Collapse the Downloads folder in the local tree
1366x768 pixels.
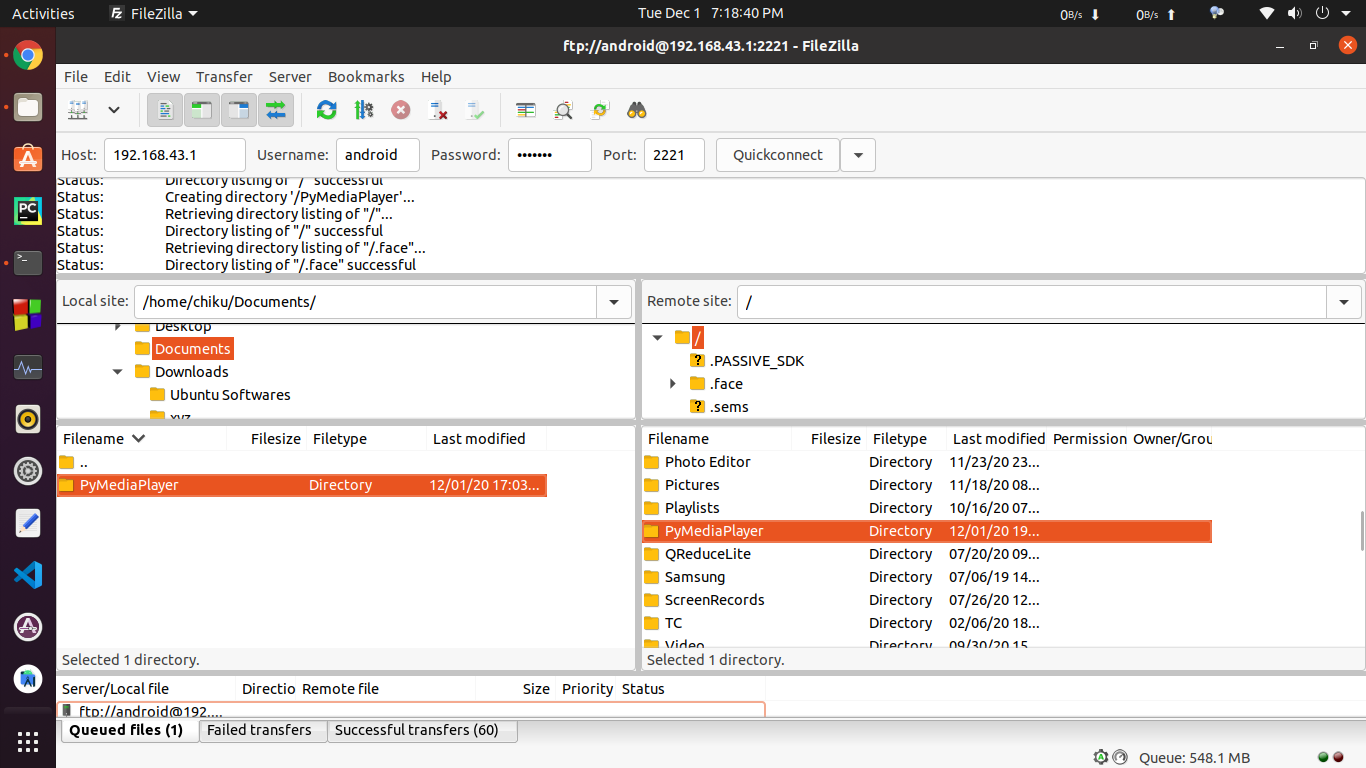pos(117,372)
